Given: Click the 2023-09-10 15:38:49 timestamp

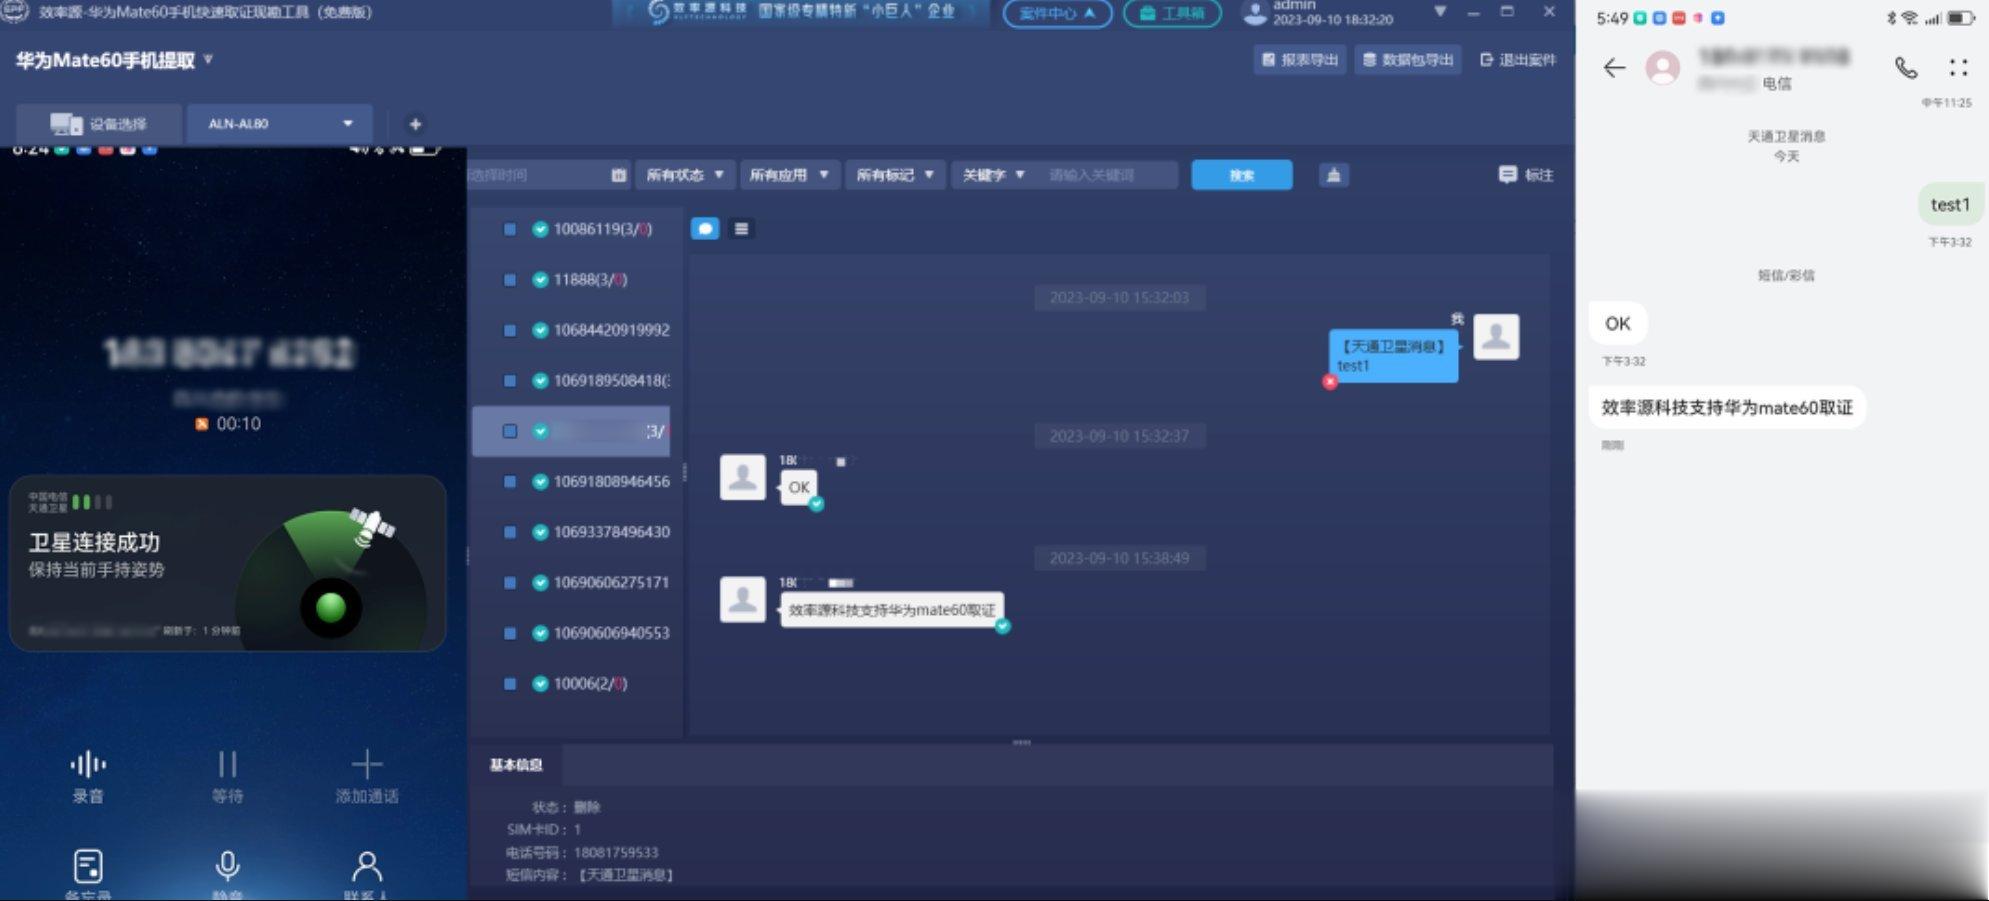Looking at the screenshot, I should click(x=1119, y=558).
